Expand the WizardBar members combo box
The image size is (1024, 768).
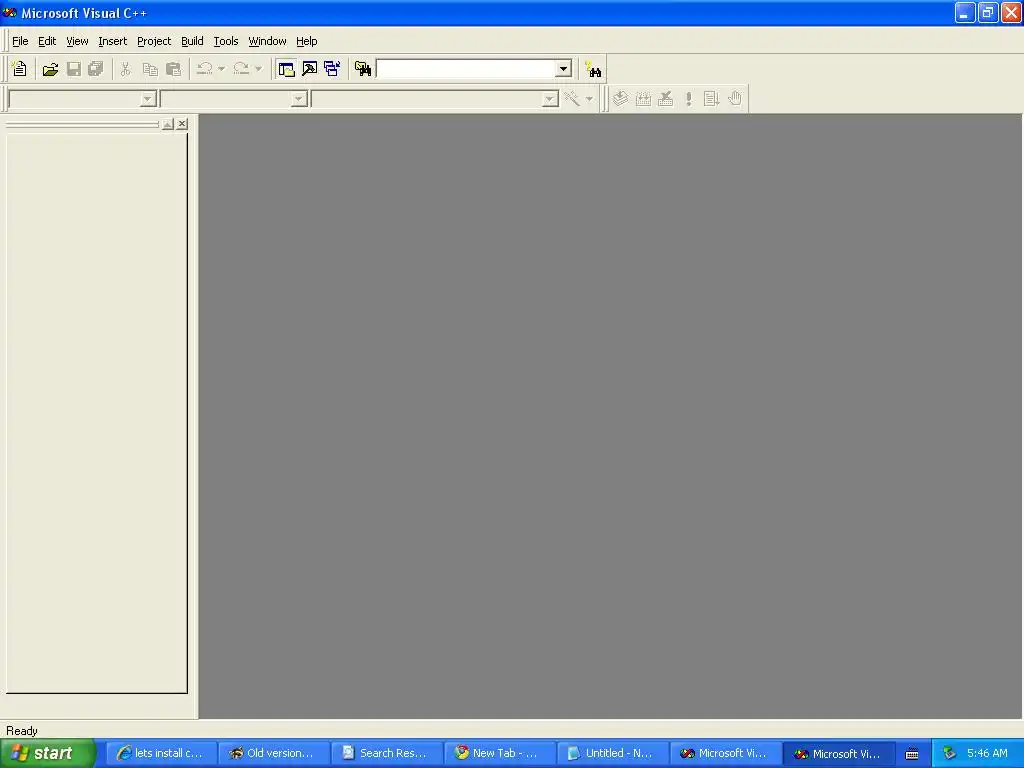[550, 99]
